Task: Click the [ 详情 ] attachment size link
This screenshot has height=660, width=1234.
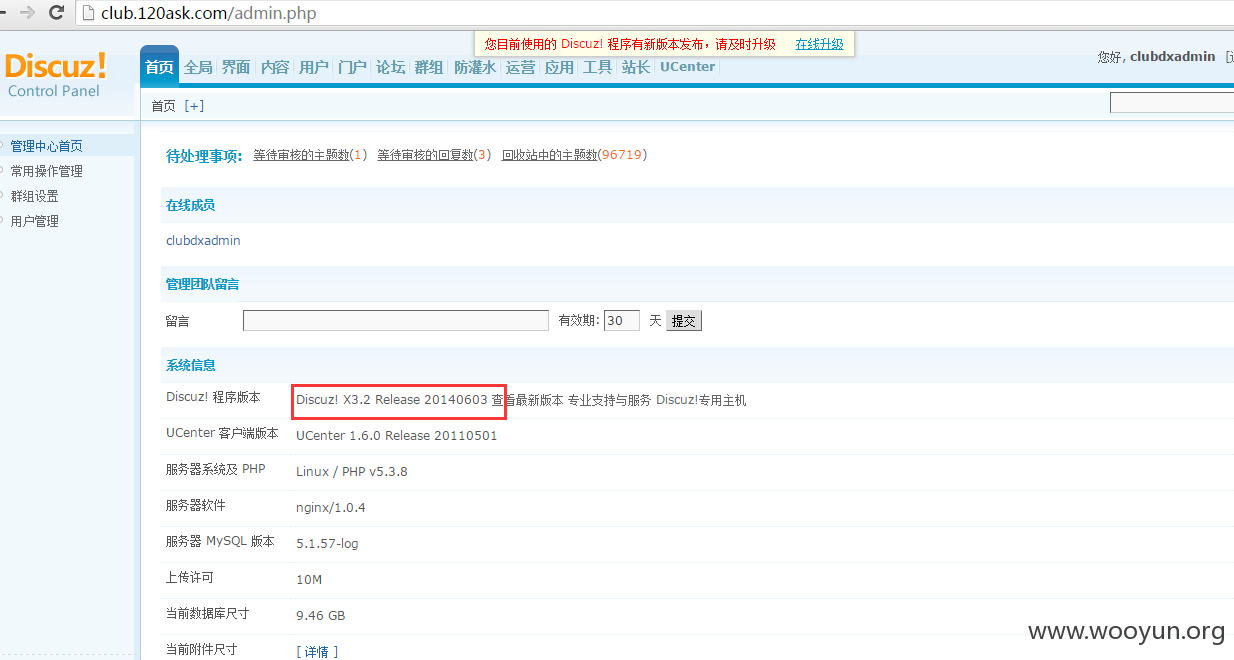Action: tap(317, 651)
